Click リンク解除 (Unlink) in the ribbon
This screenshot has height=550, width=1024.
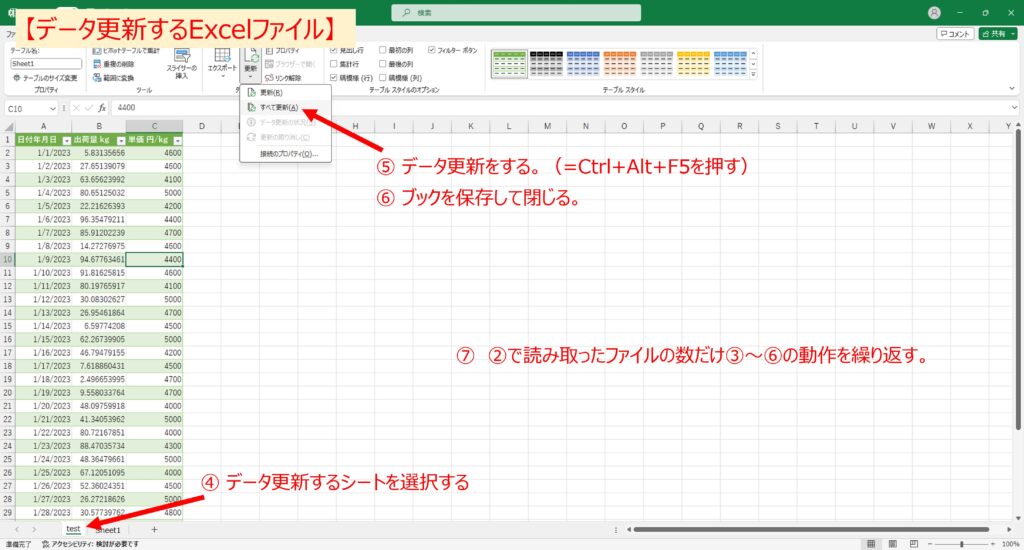(x=285, y=77)
